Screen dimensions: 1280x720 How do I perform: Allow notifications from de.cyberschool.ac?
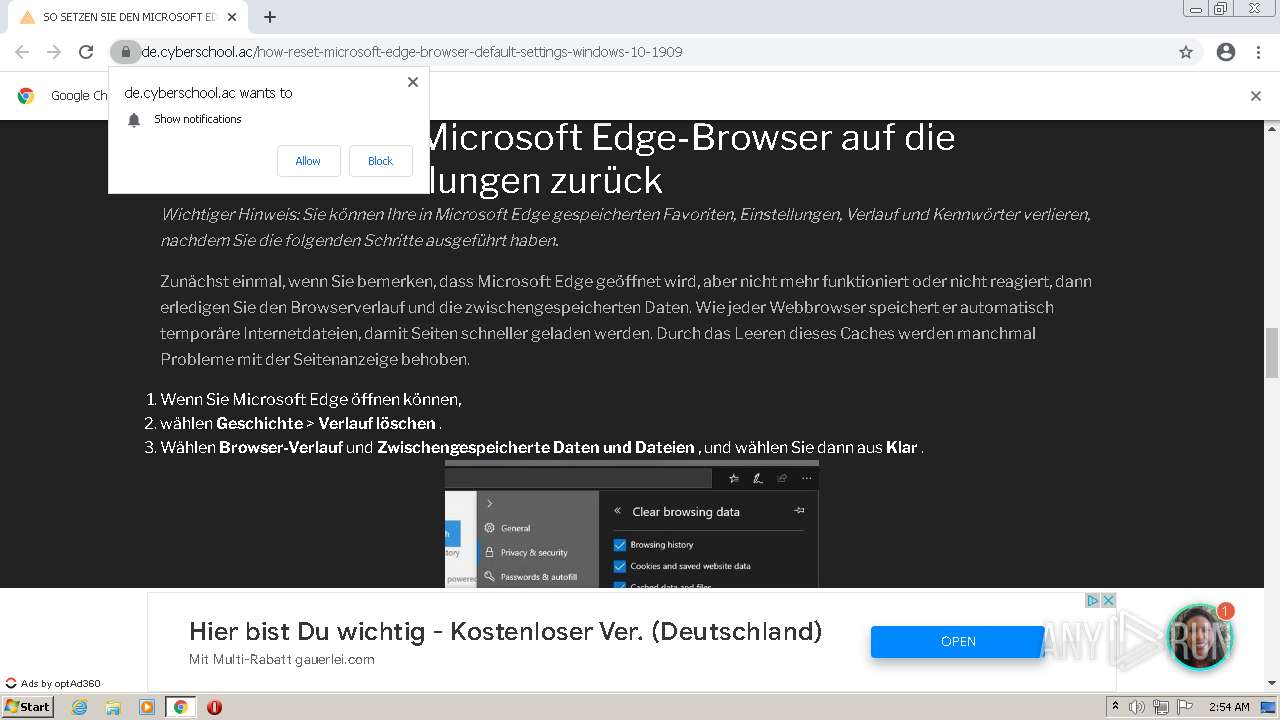[x=308, y=161]
